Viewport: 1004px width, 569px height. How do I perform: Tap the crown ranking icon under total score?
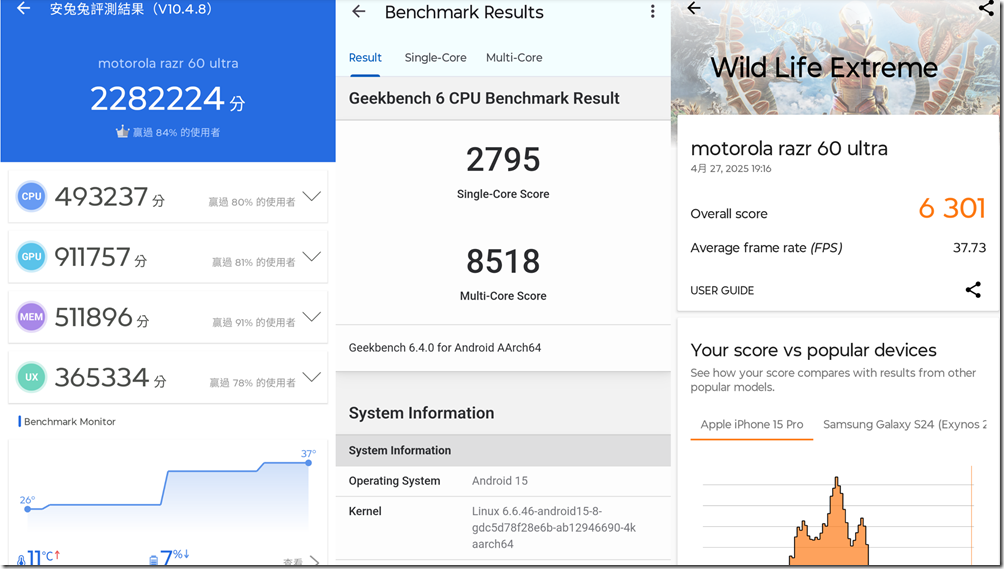point(122,132)
